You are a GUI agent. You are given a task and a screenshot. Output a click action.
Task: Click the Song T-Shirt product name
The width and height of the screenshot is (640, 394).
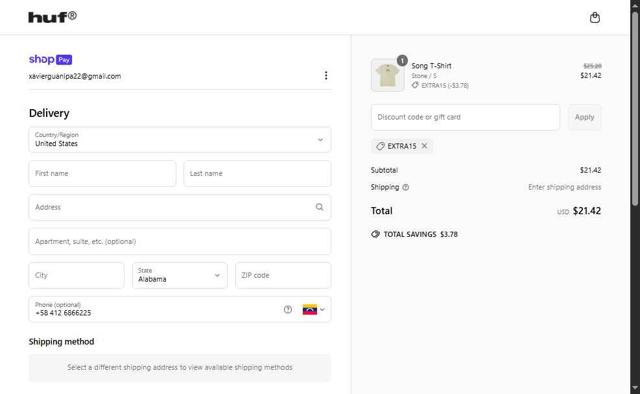click(x=431, y=66)
